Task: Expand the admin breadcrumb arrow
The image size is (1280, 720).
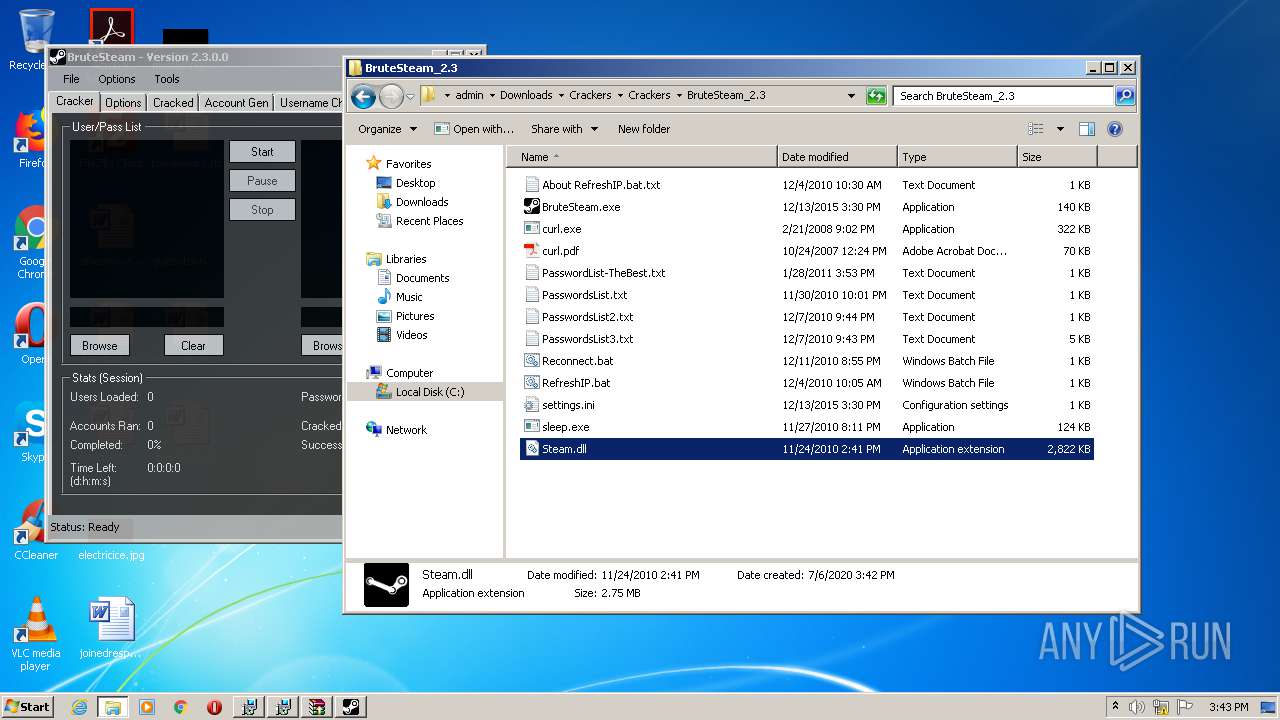Action: (491, 96)
